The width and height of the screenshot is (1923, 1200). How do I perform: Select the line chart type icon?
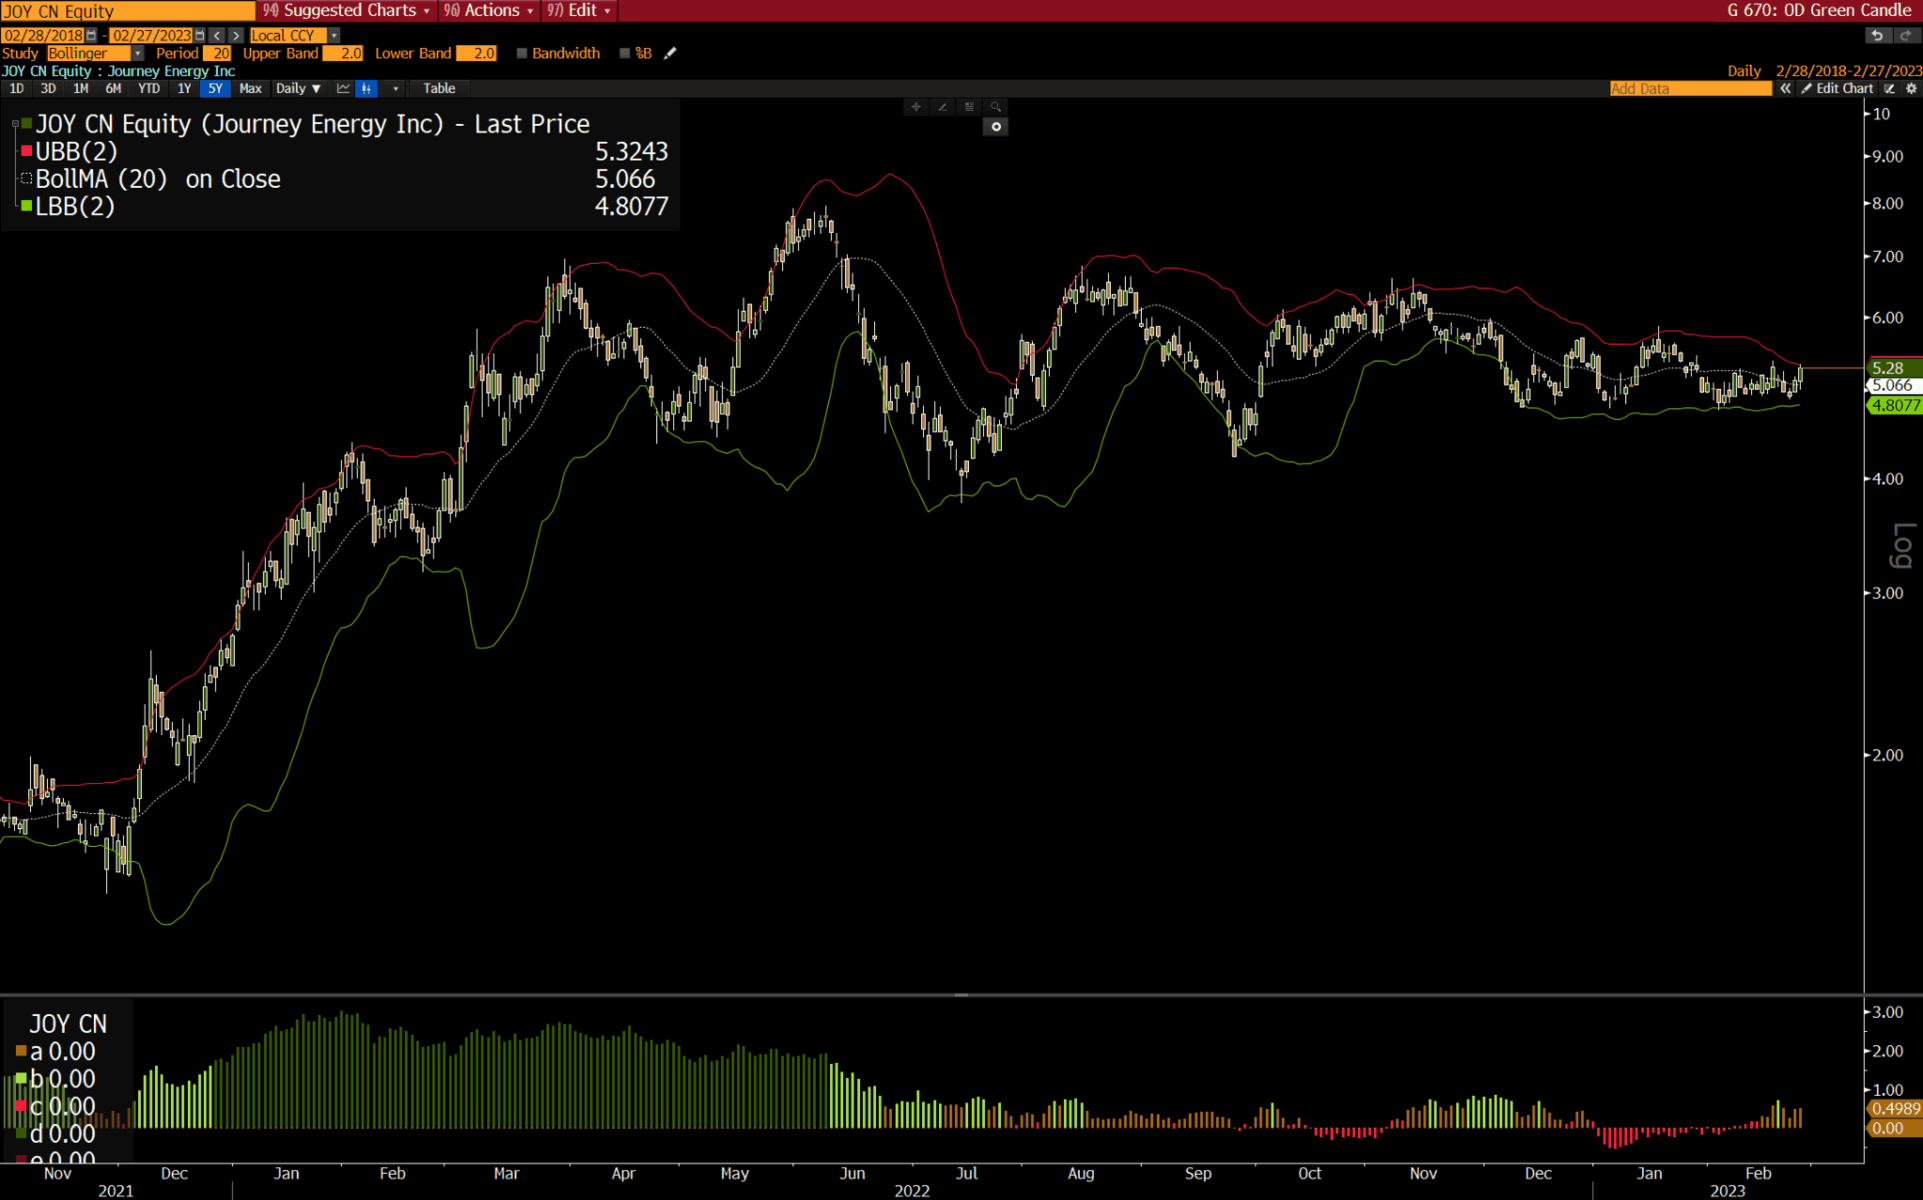[x=343, y=88]
